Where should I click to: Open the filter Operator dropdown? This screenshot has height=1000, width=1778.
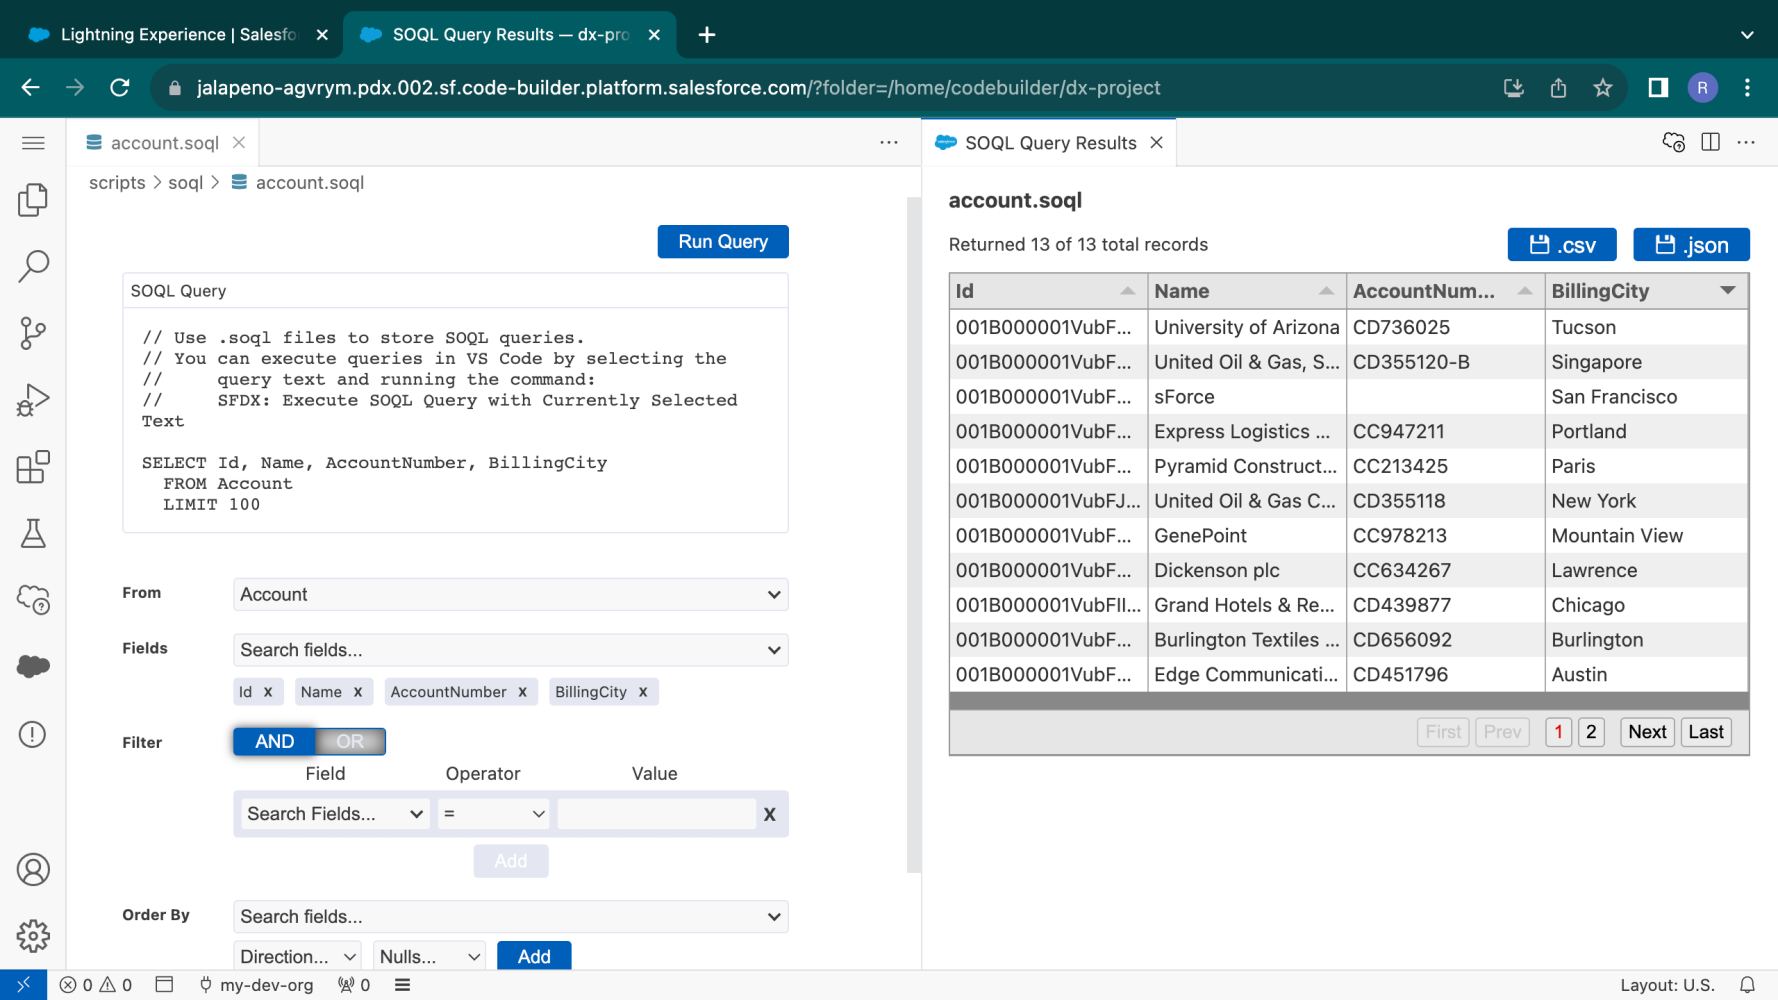click(494, 814)
